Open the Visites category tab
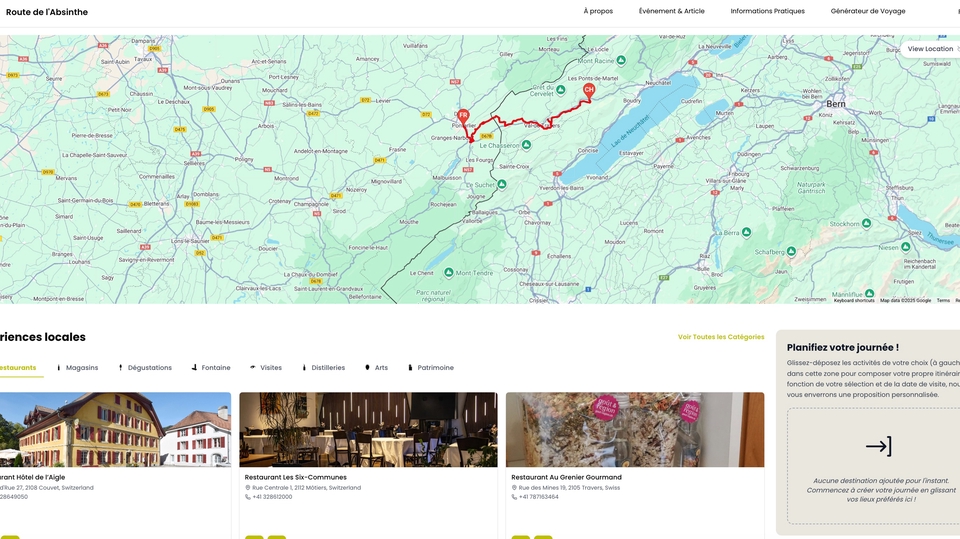960x539 pixels. (x=266, y=368)
